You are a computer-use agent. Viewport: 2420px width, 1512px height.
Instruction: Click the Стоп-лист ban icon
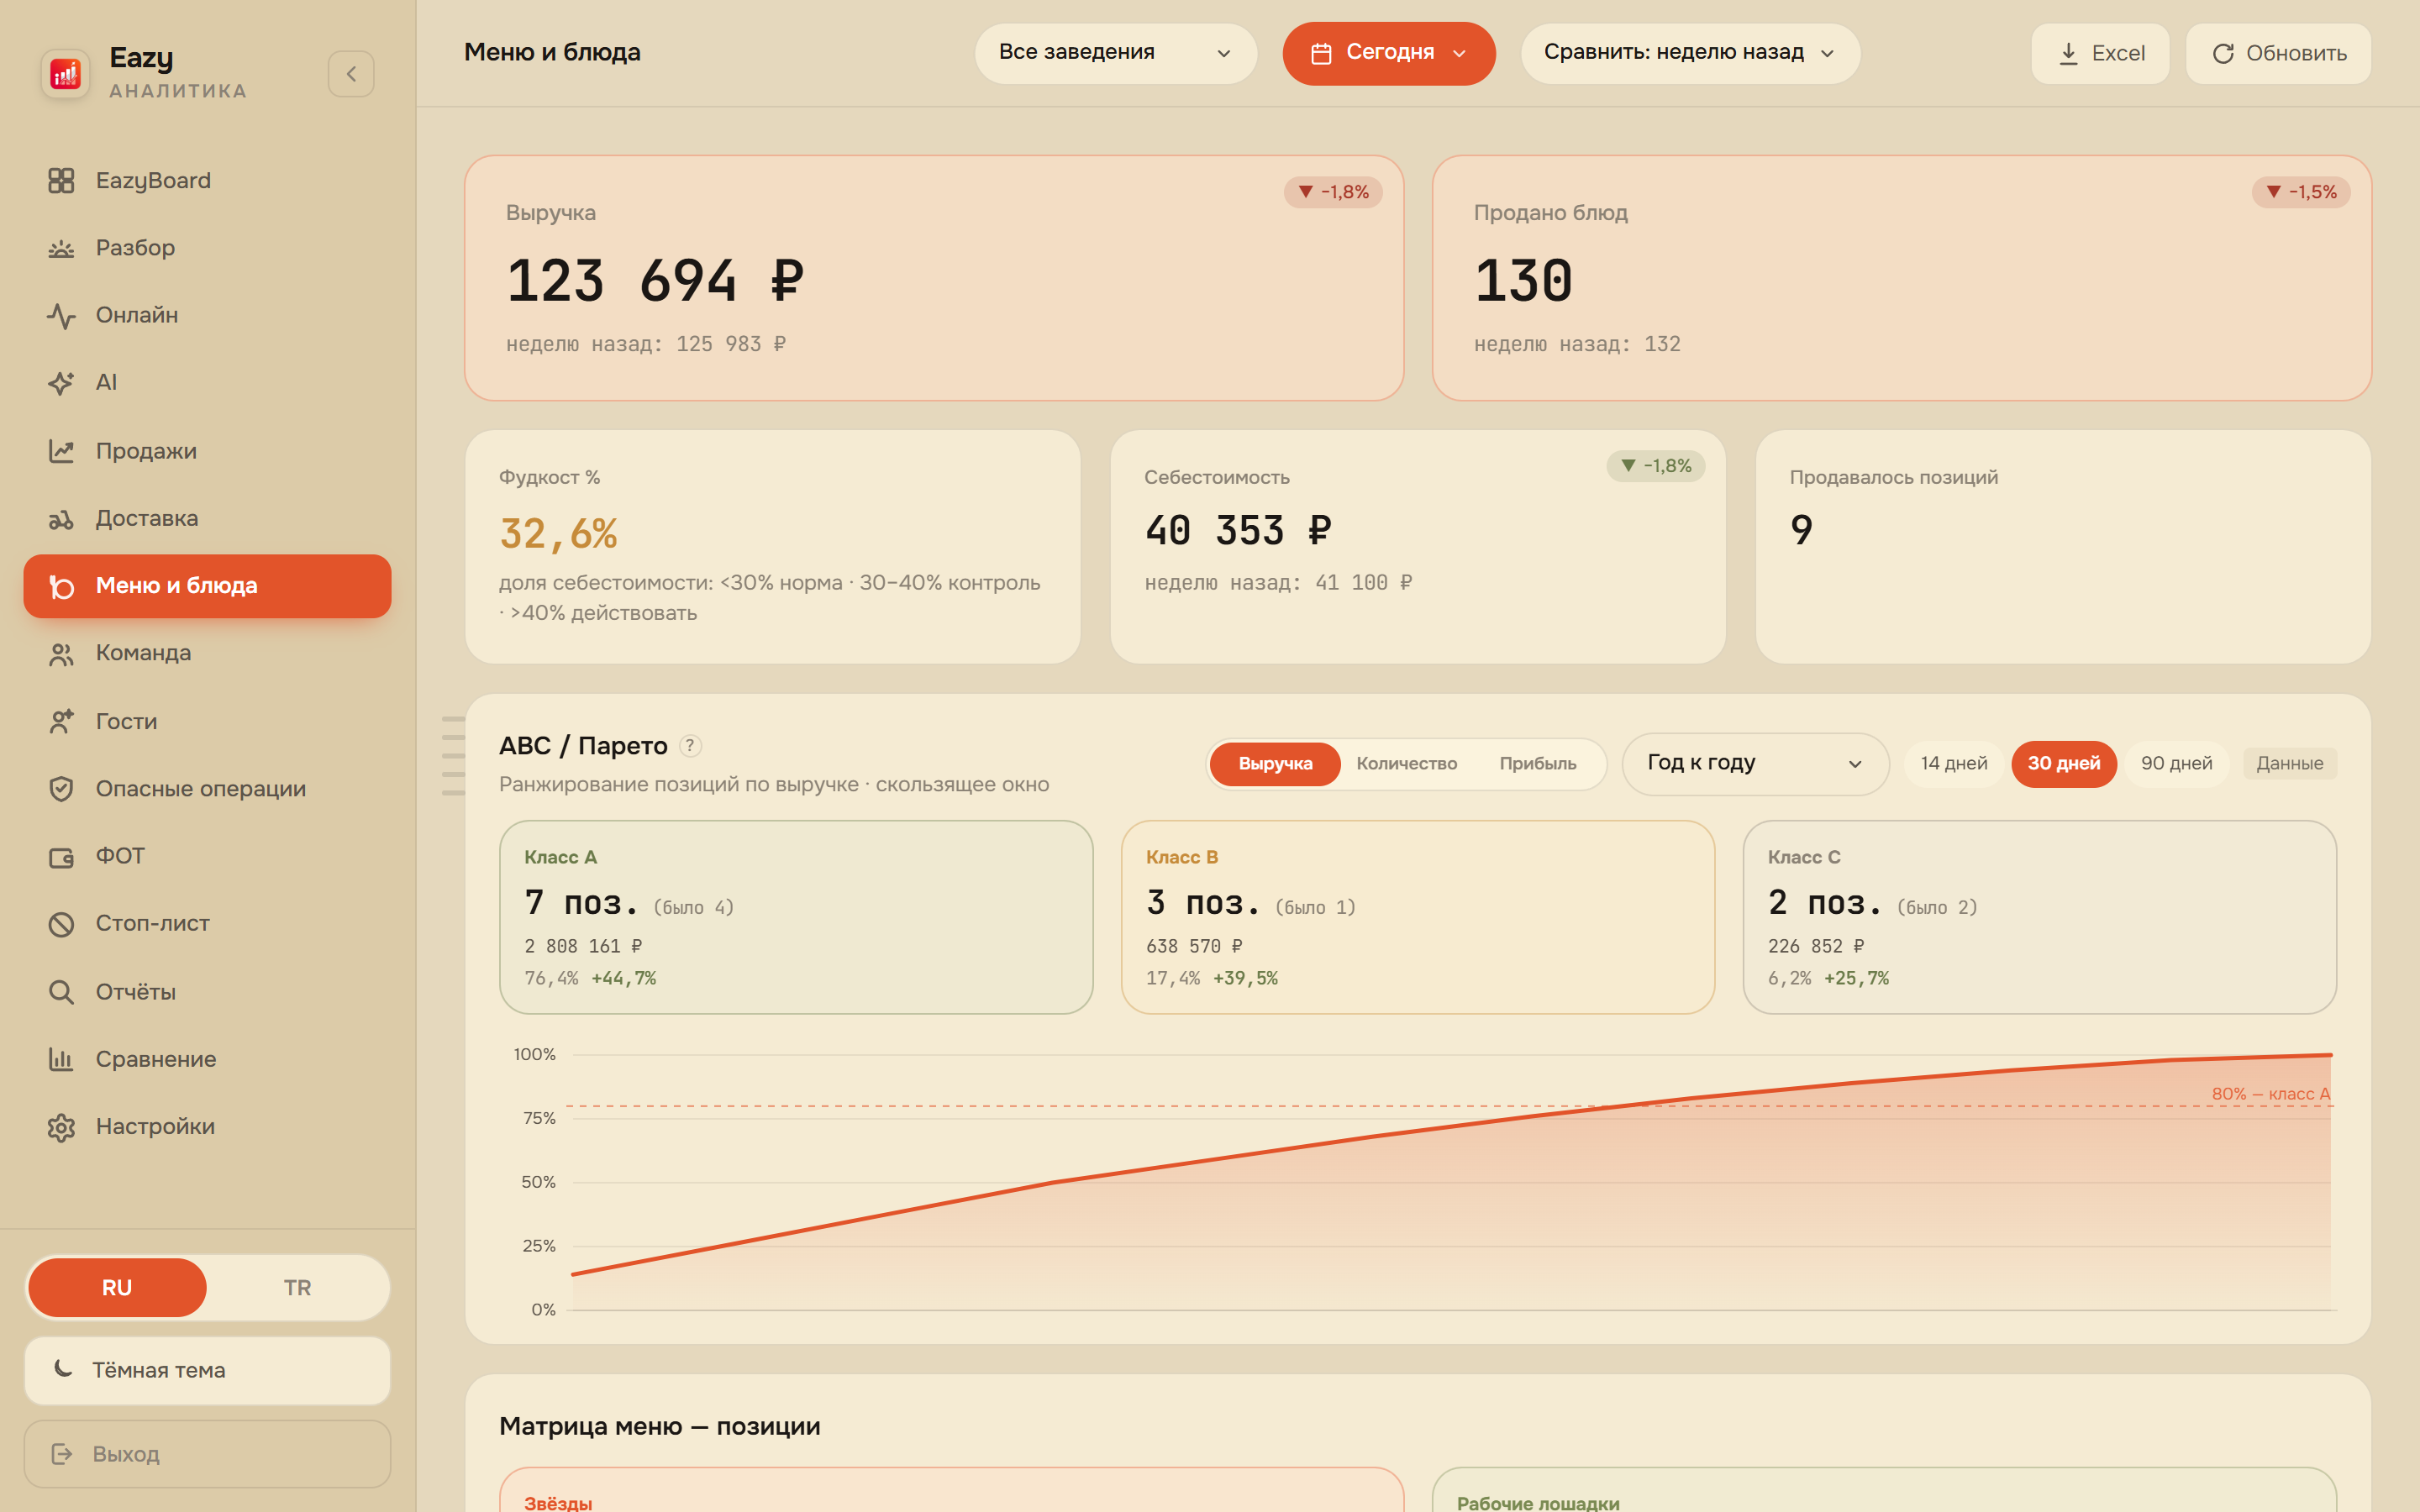click(61, 924)
